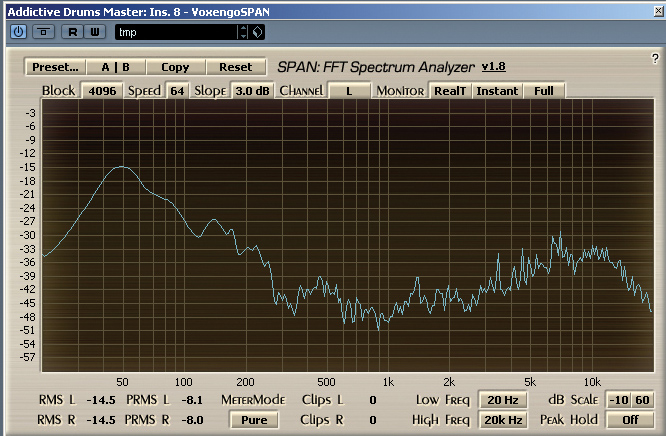Image resolution: width=666 pixels, height=436 pixels.
Task: Change the dB Scale range value 60
Action: pyautogui.click(x=642, y=400)
